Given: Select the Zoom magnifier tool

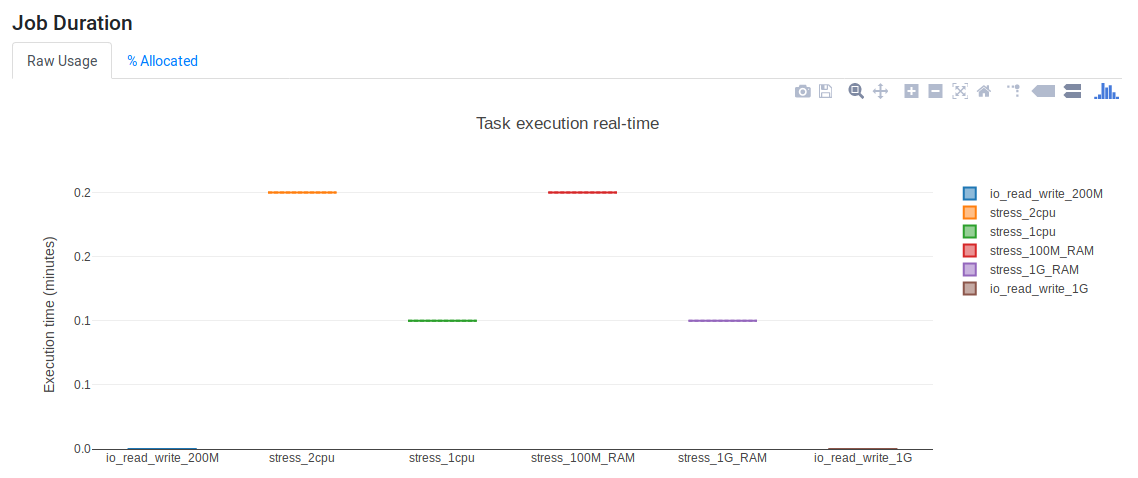Looking at the screenshot, I should [856, 91].
